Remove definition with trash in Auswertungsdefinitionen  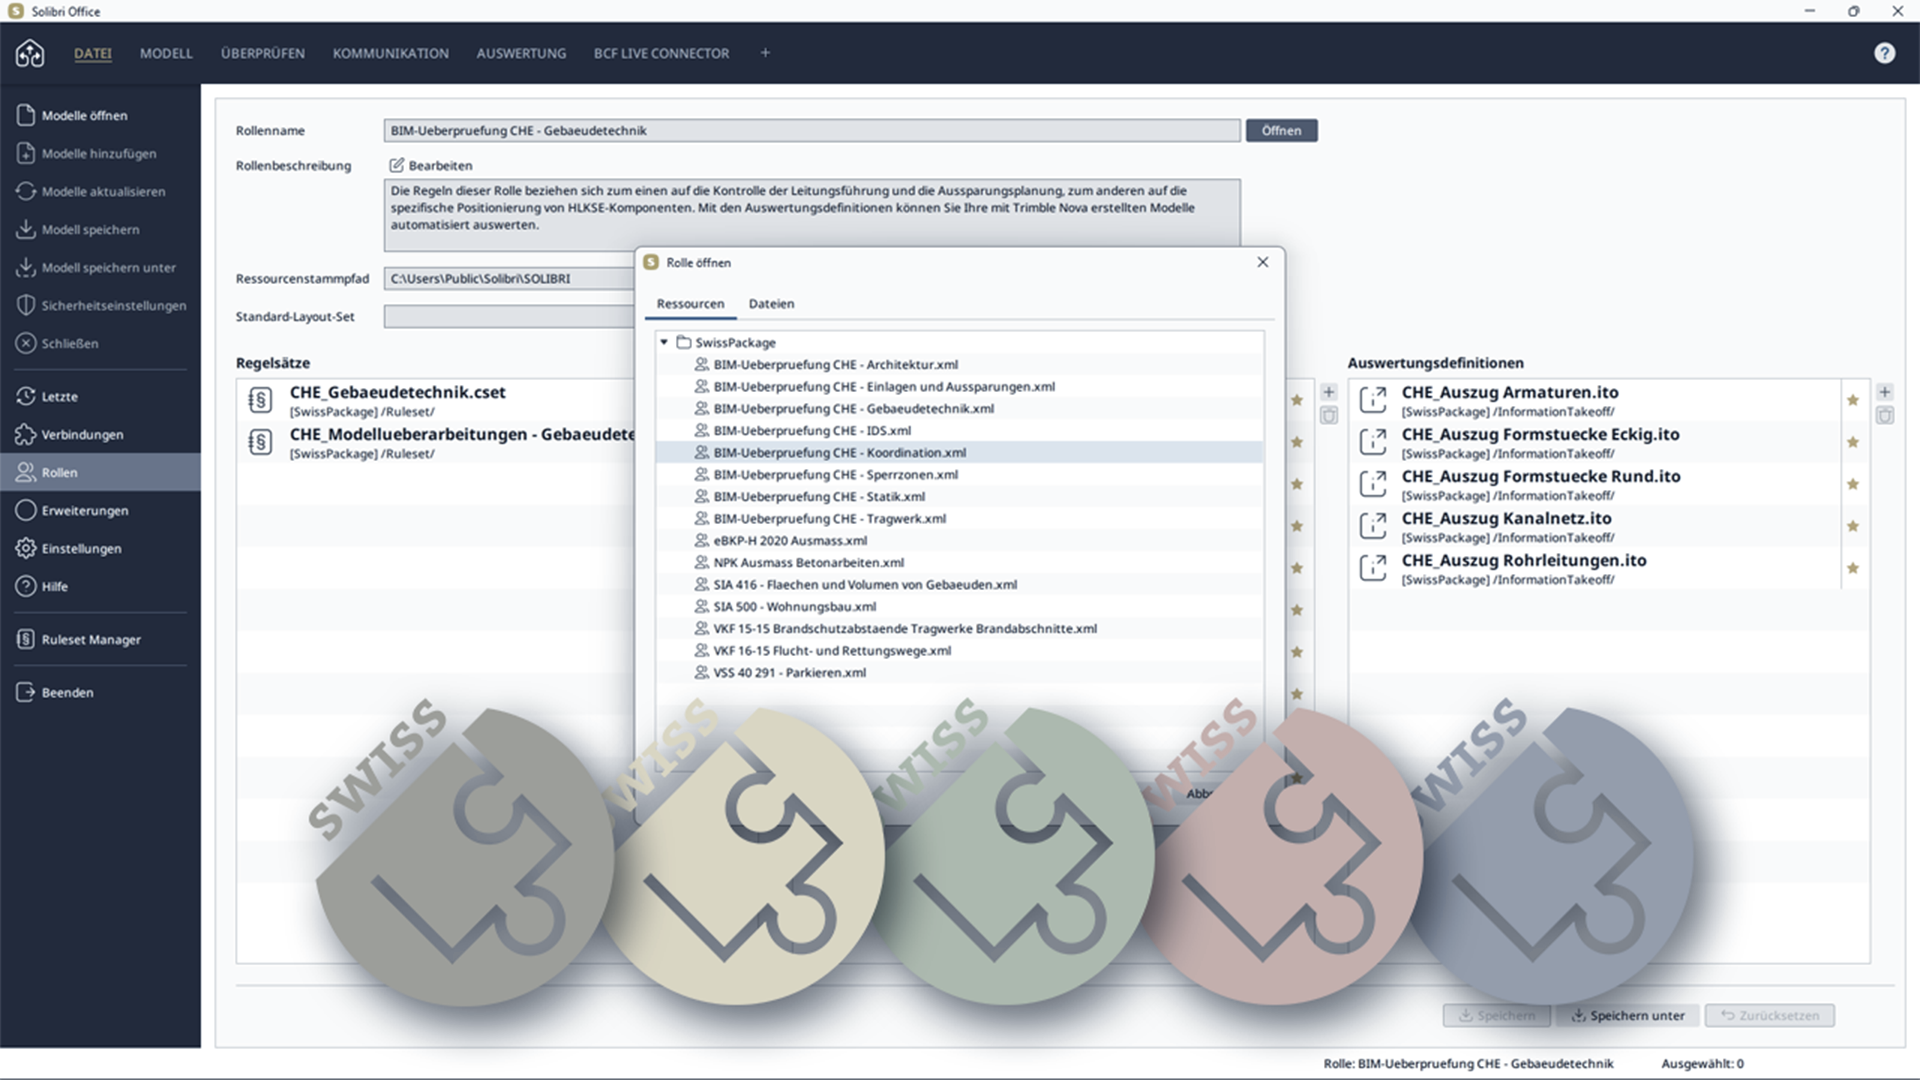1885,415
